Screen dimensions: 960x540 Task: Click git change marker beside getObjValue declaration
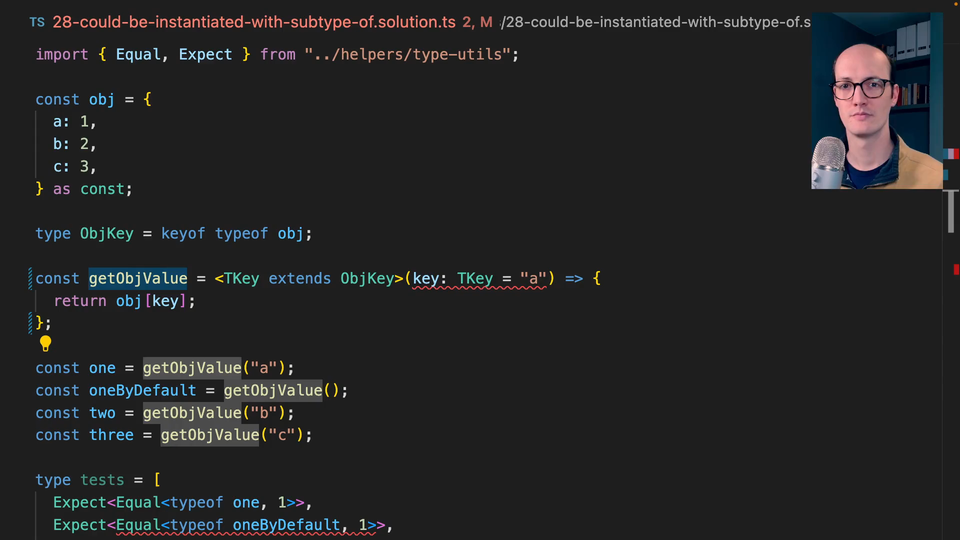(31, 278)
